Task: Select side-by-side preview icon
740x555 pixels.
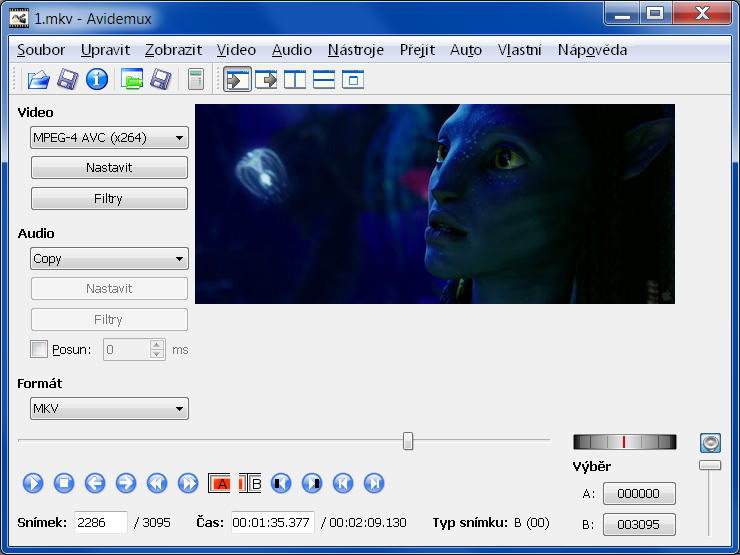Action: pos(295,79)
